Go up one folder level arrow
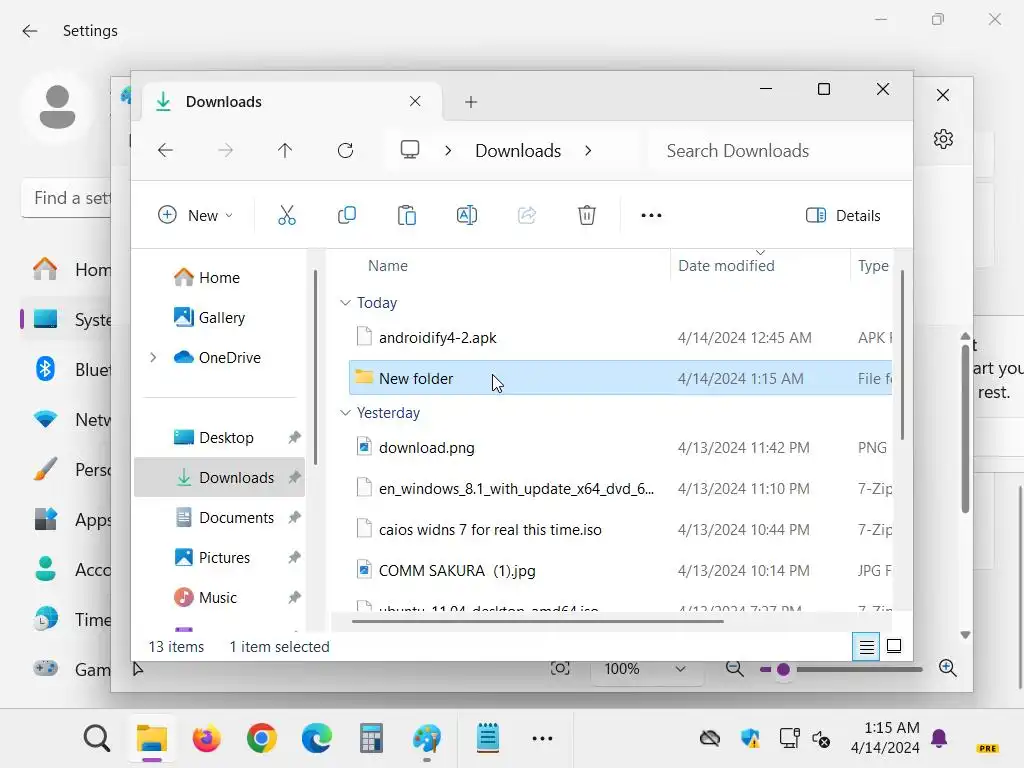The image size is (1024, 768). click(x=285, y=151)
